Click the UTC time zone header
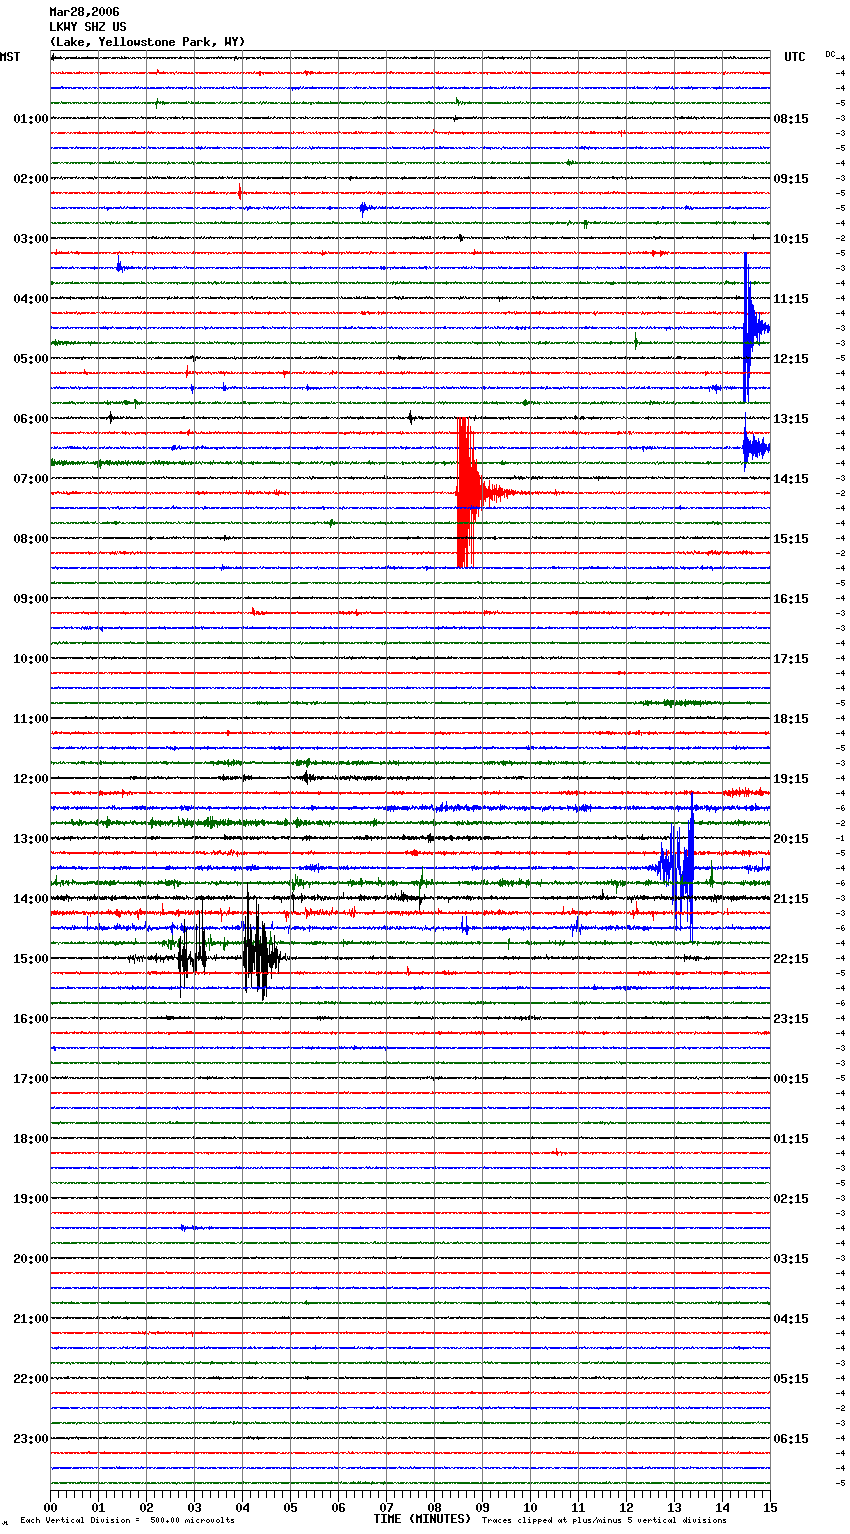Screen dimensions: 850x1534 795,57
